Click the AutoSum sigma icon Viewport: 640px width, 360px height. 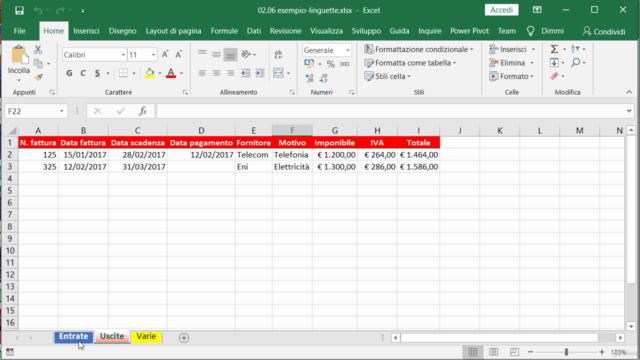coord(554,49)
